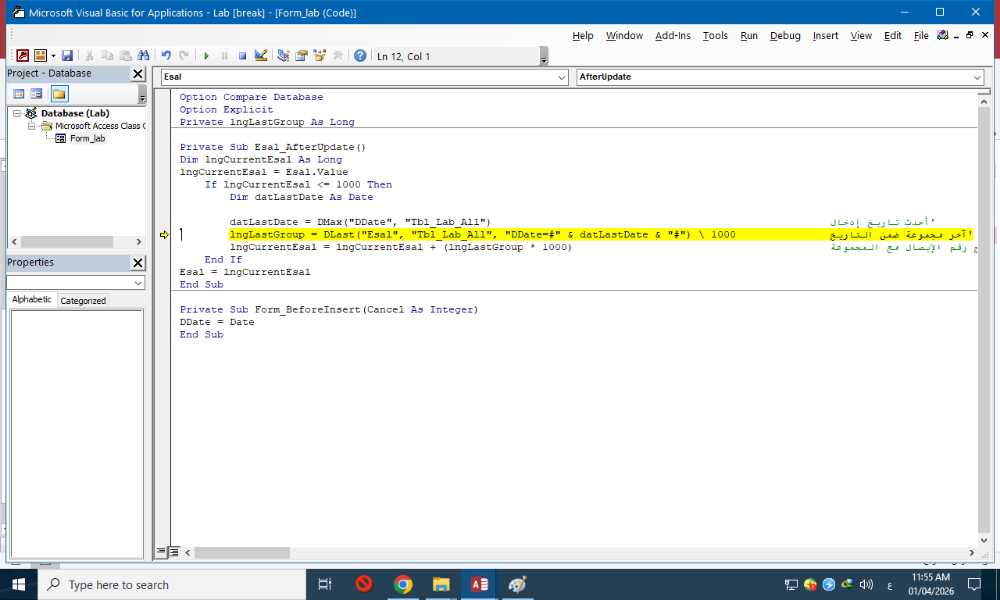Open the Object Browser toolbar icon
Screen dimensions: 1000x600
[320, 56]
